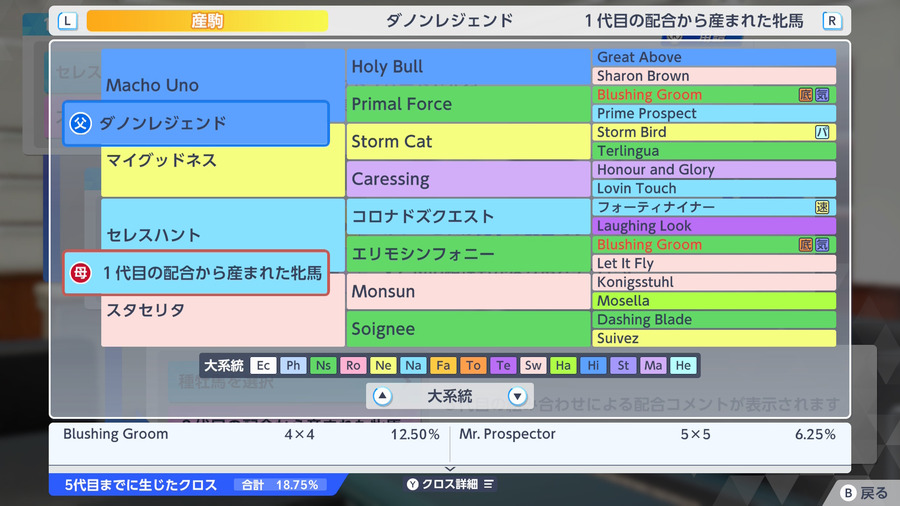Select the Monsun cell
The height and width of the screenshot is (506, 900).
pos(468,291)
